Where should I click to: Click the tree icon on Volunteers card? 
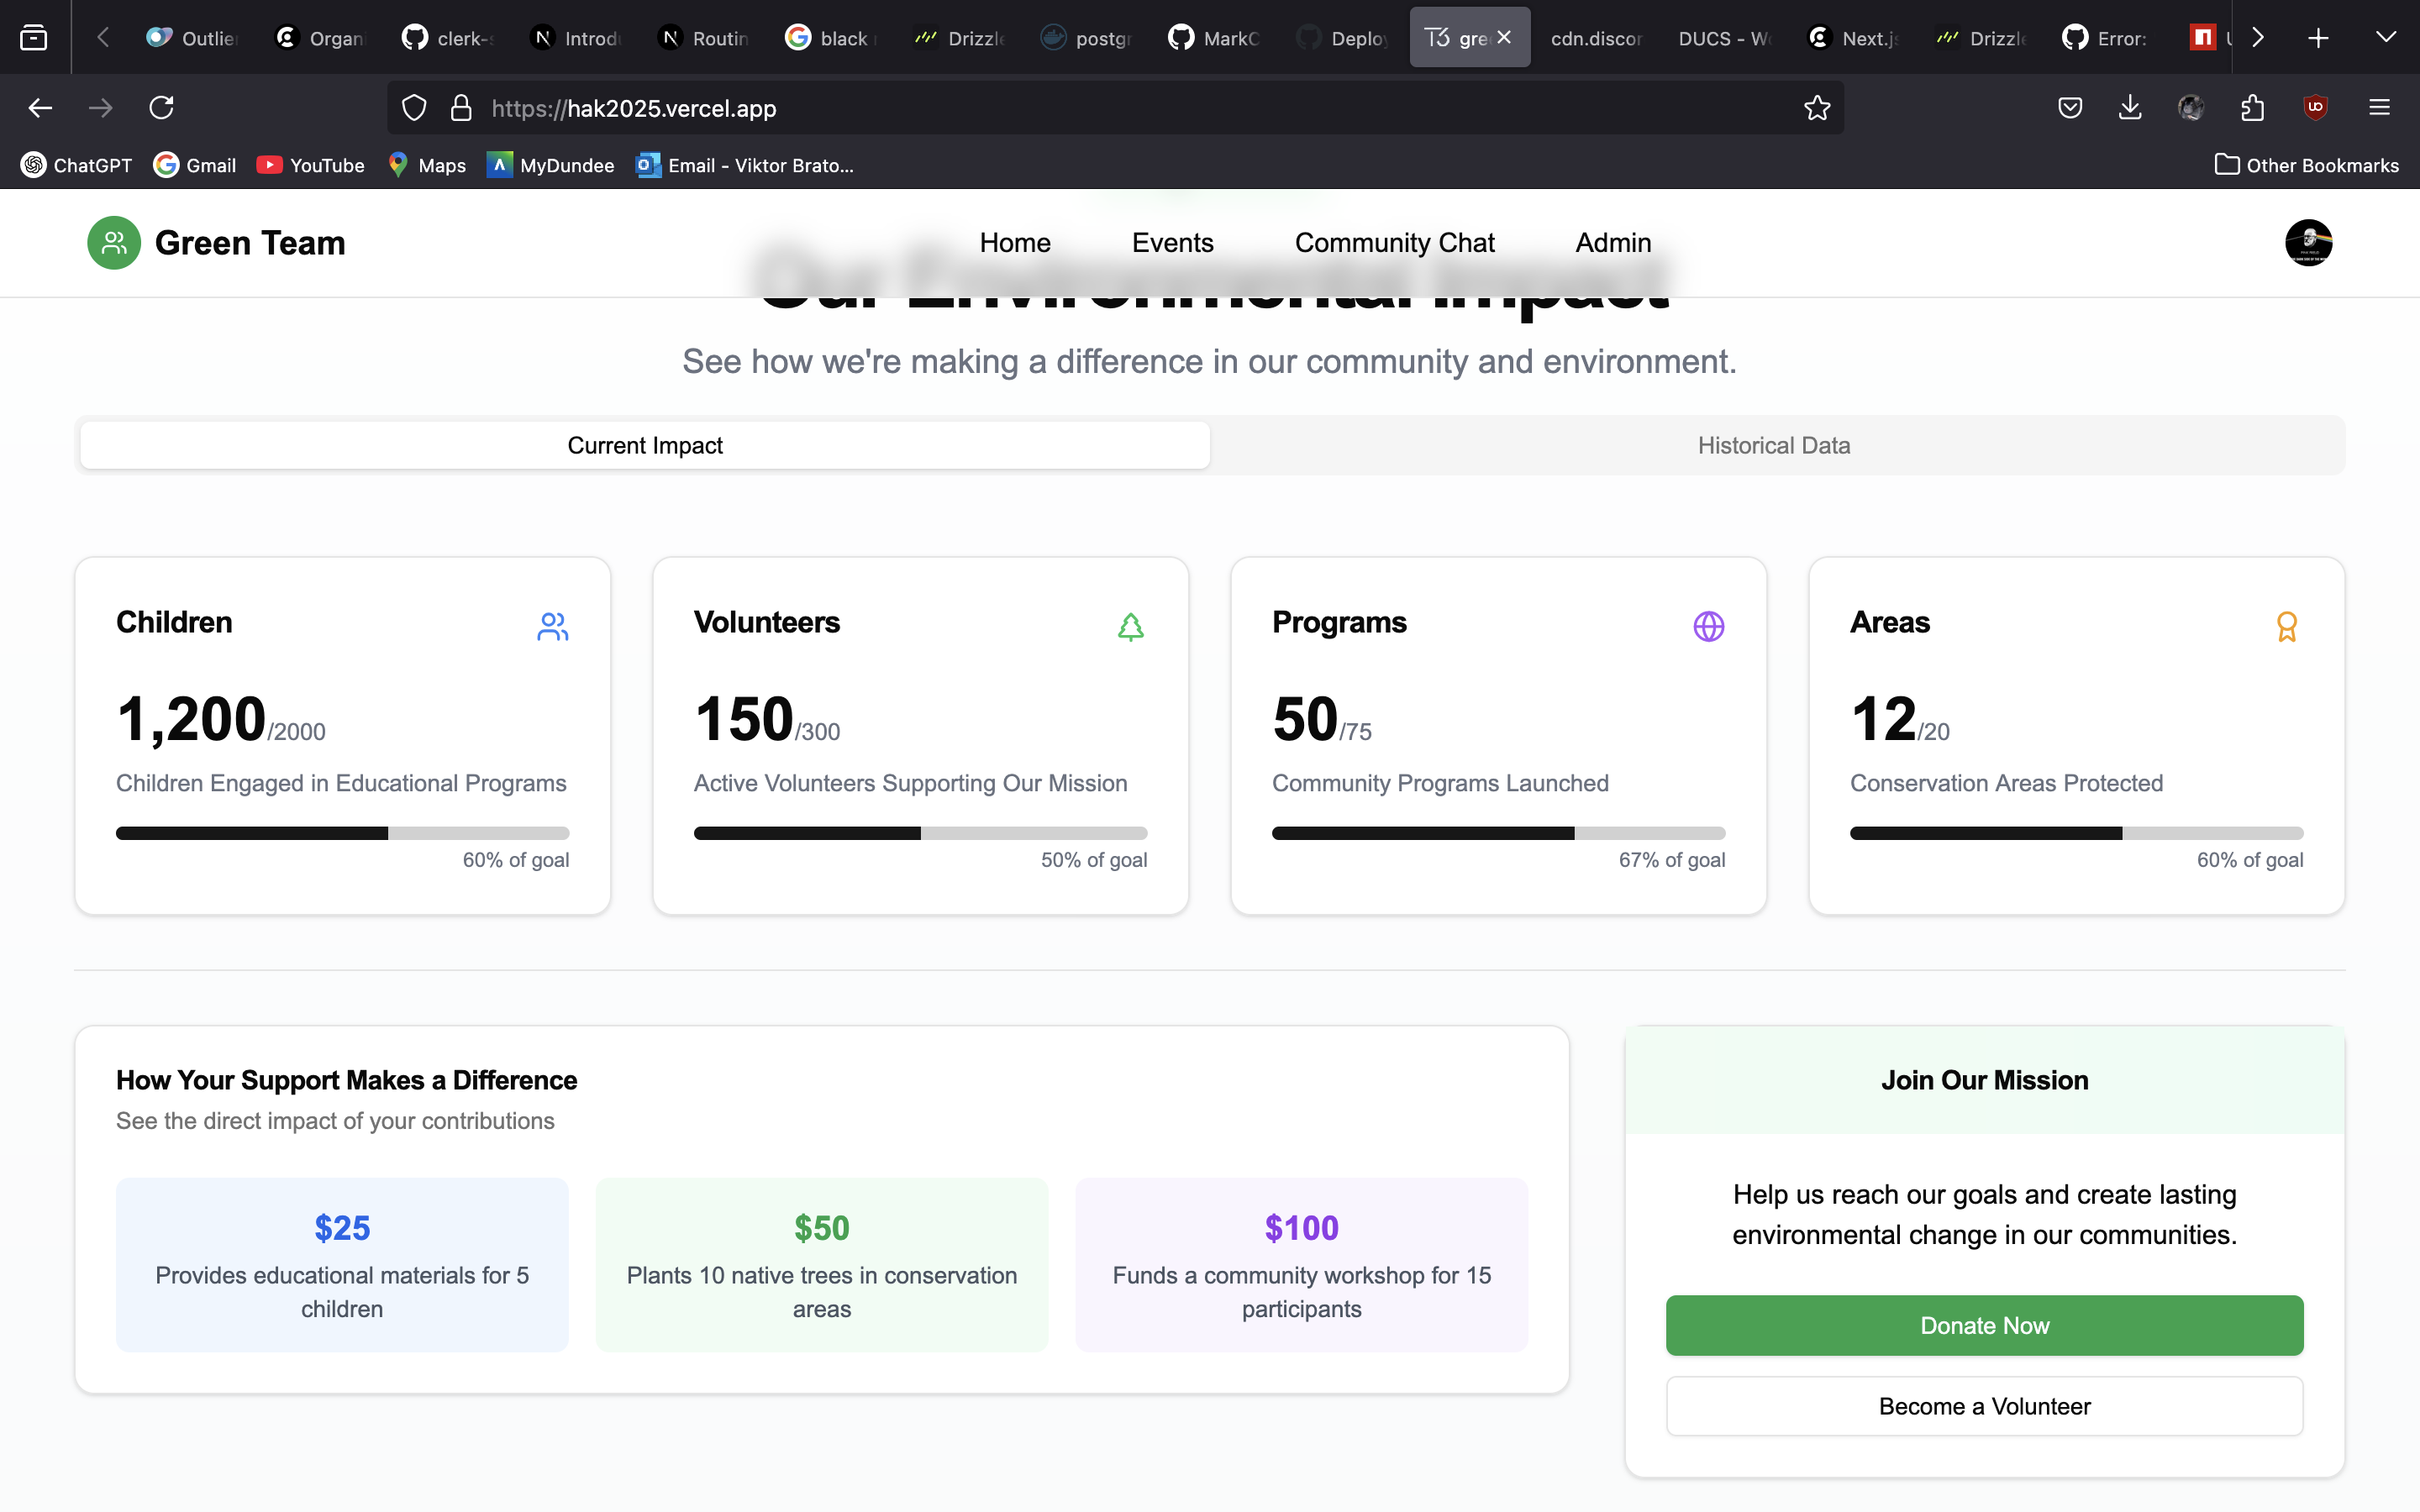pos(1130,627)
